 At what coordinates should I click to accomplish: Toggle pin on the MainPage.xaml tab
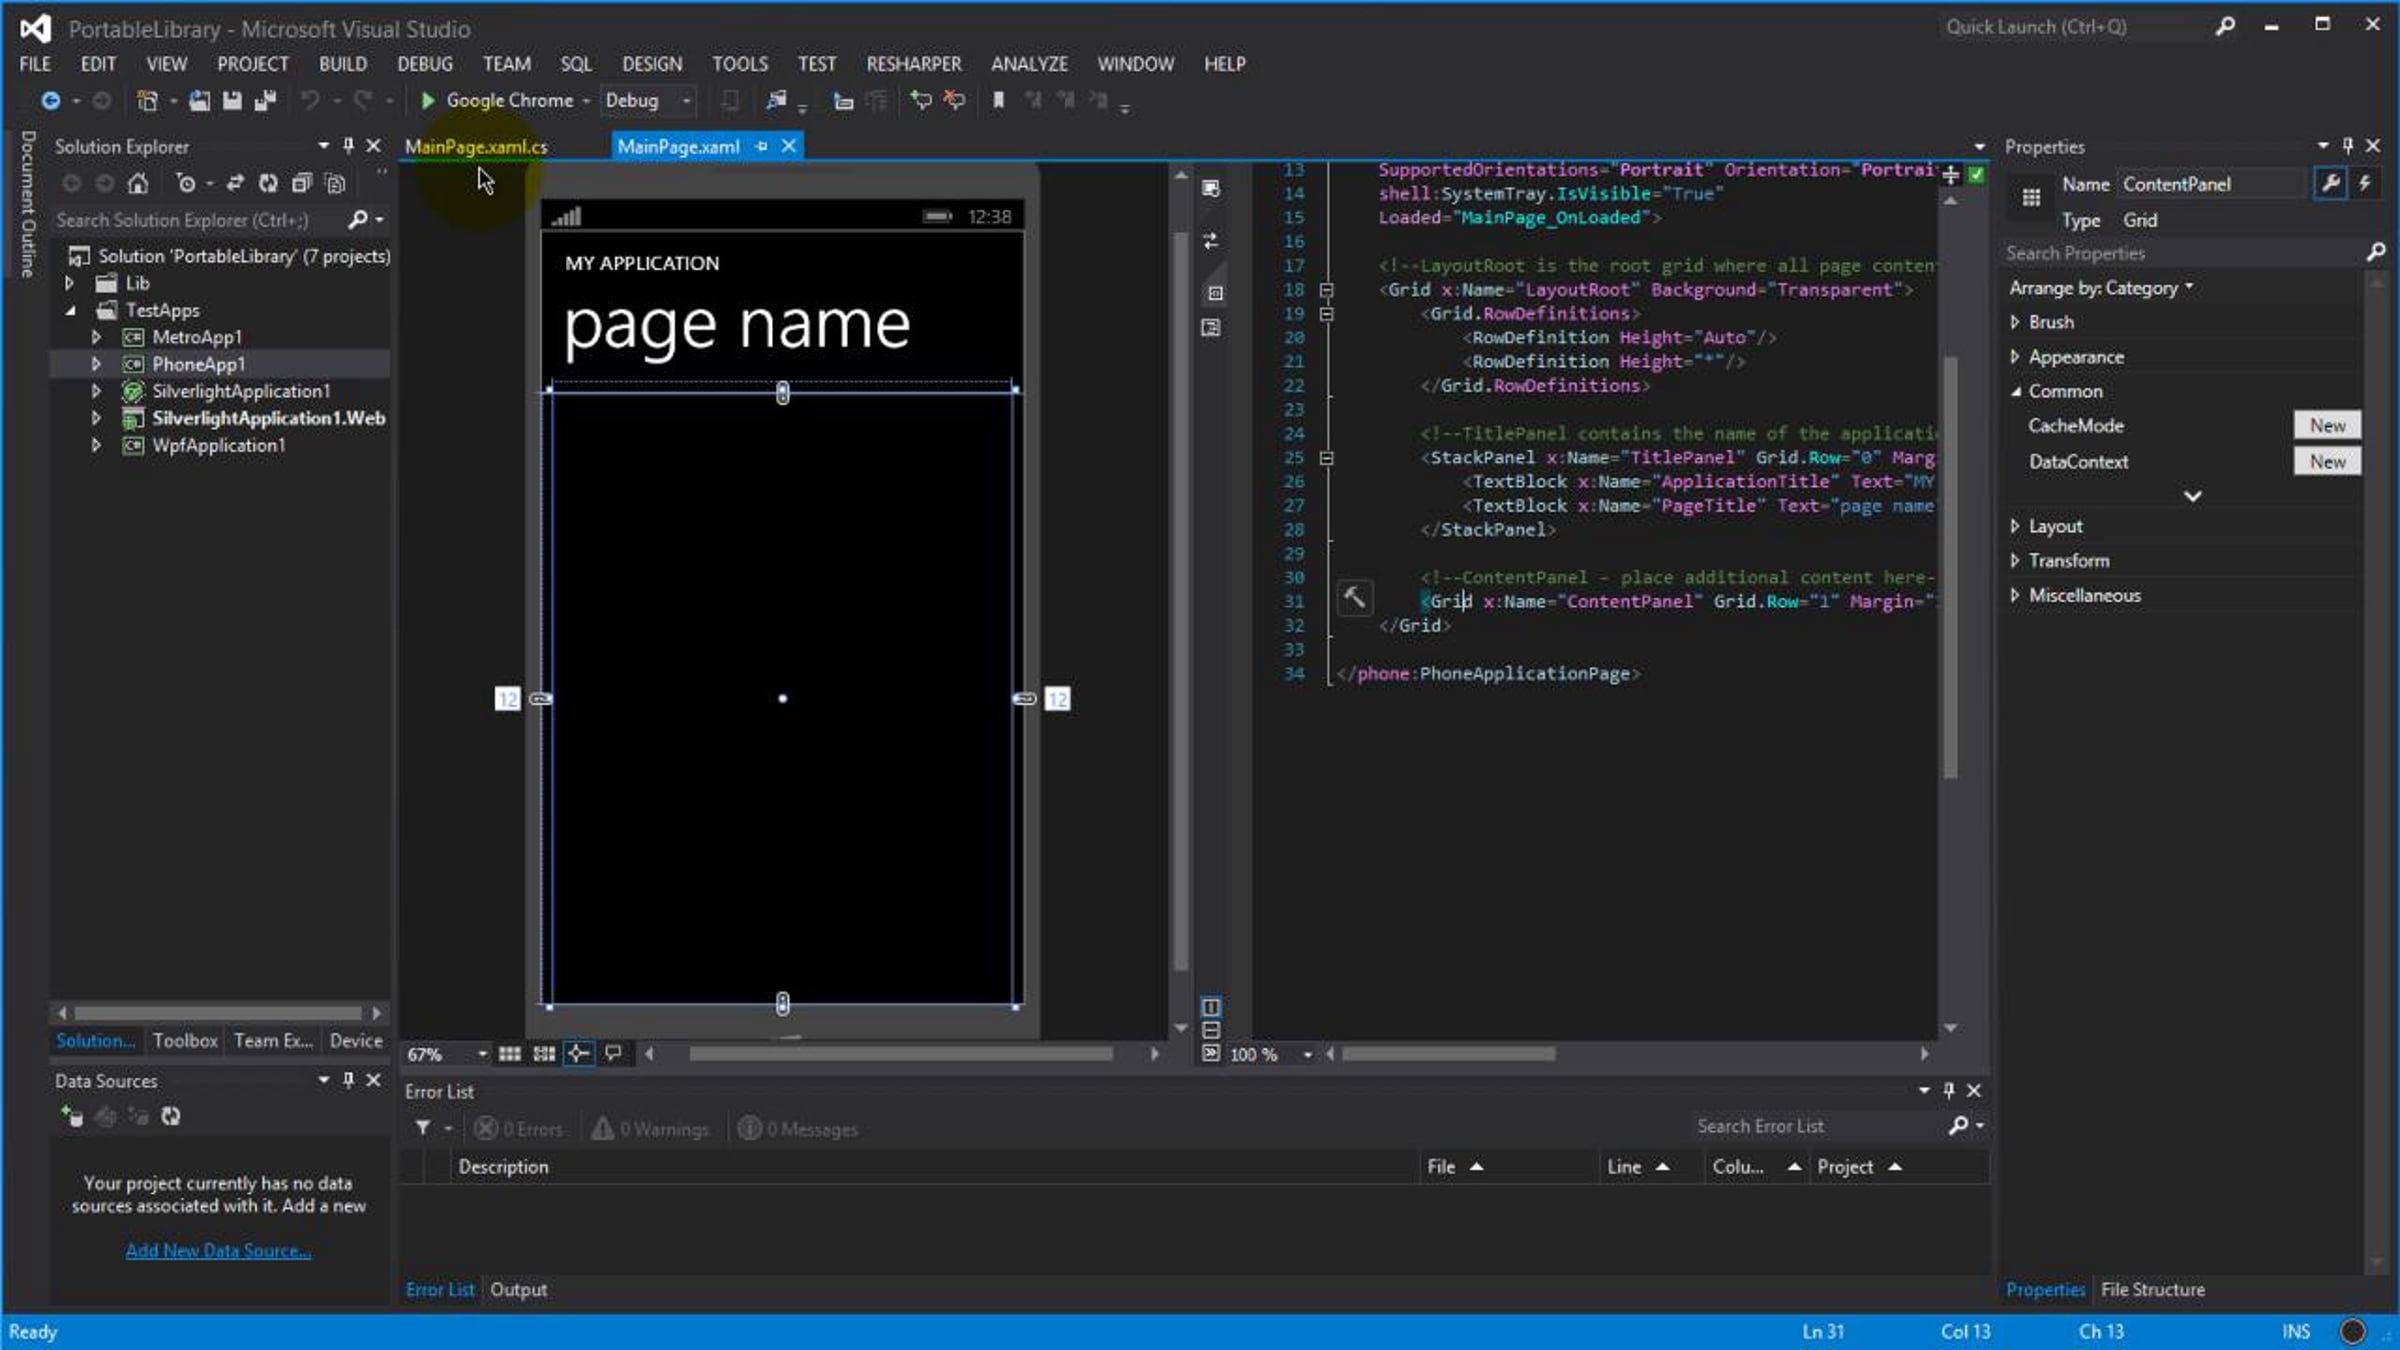(762, 146)
